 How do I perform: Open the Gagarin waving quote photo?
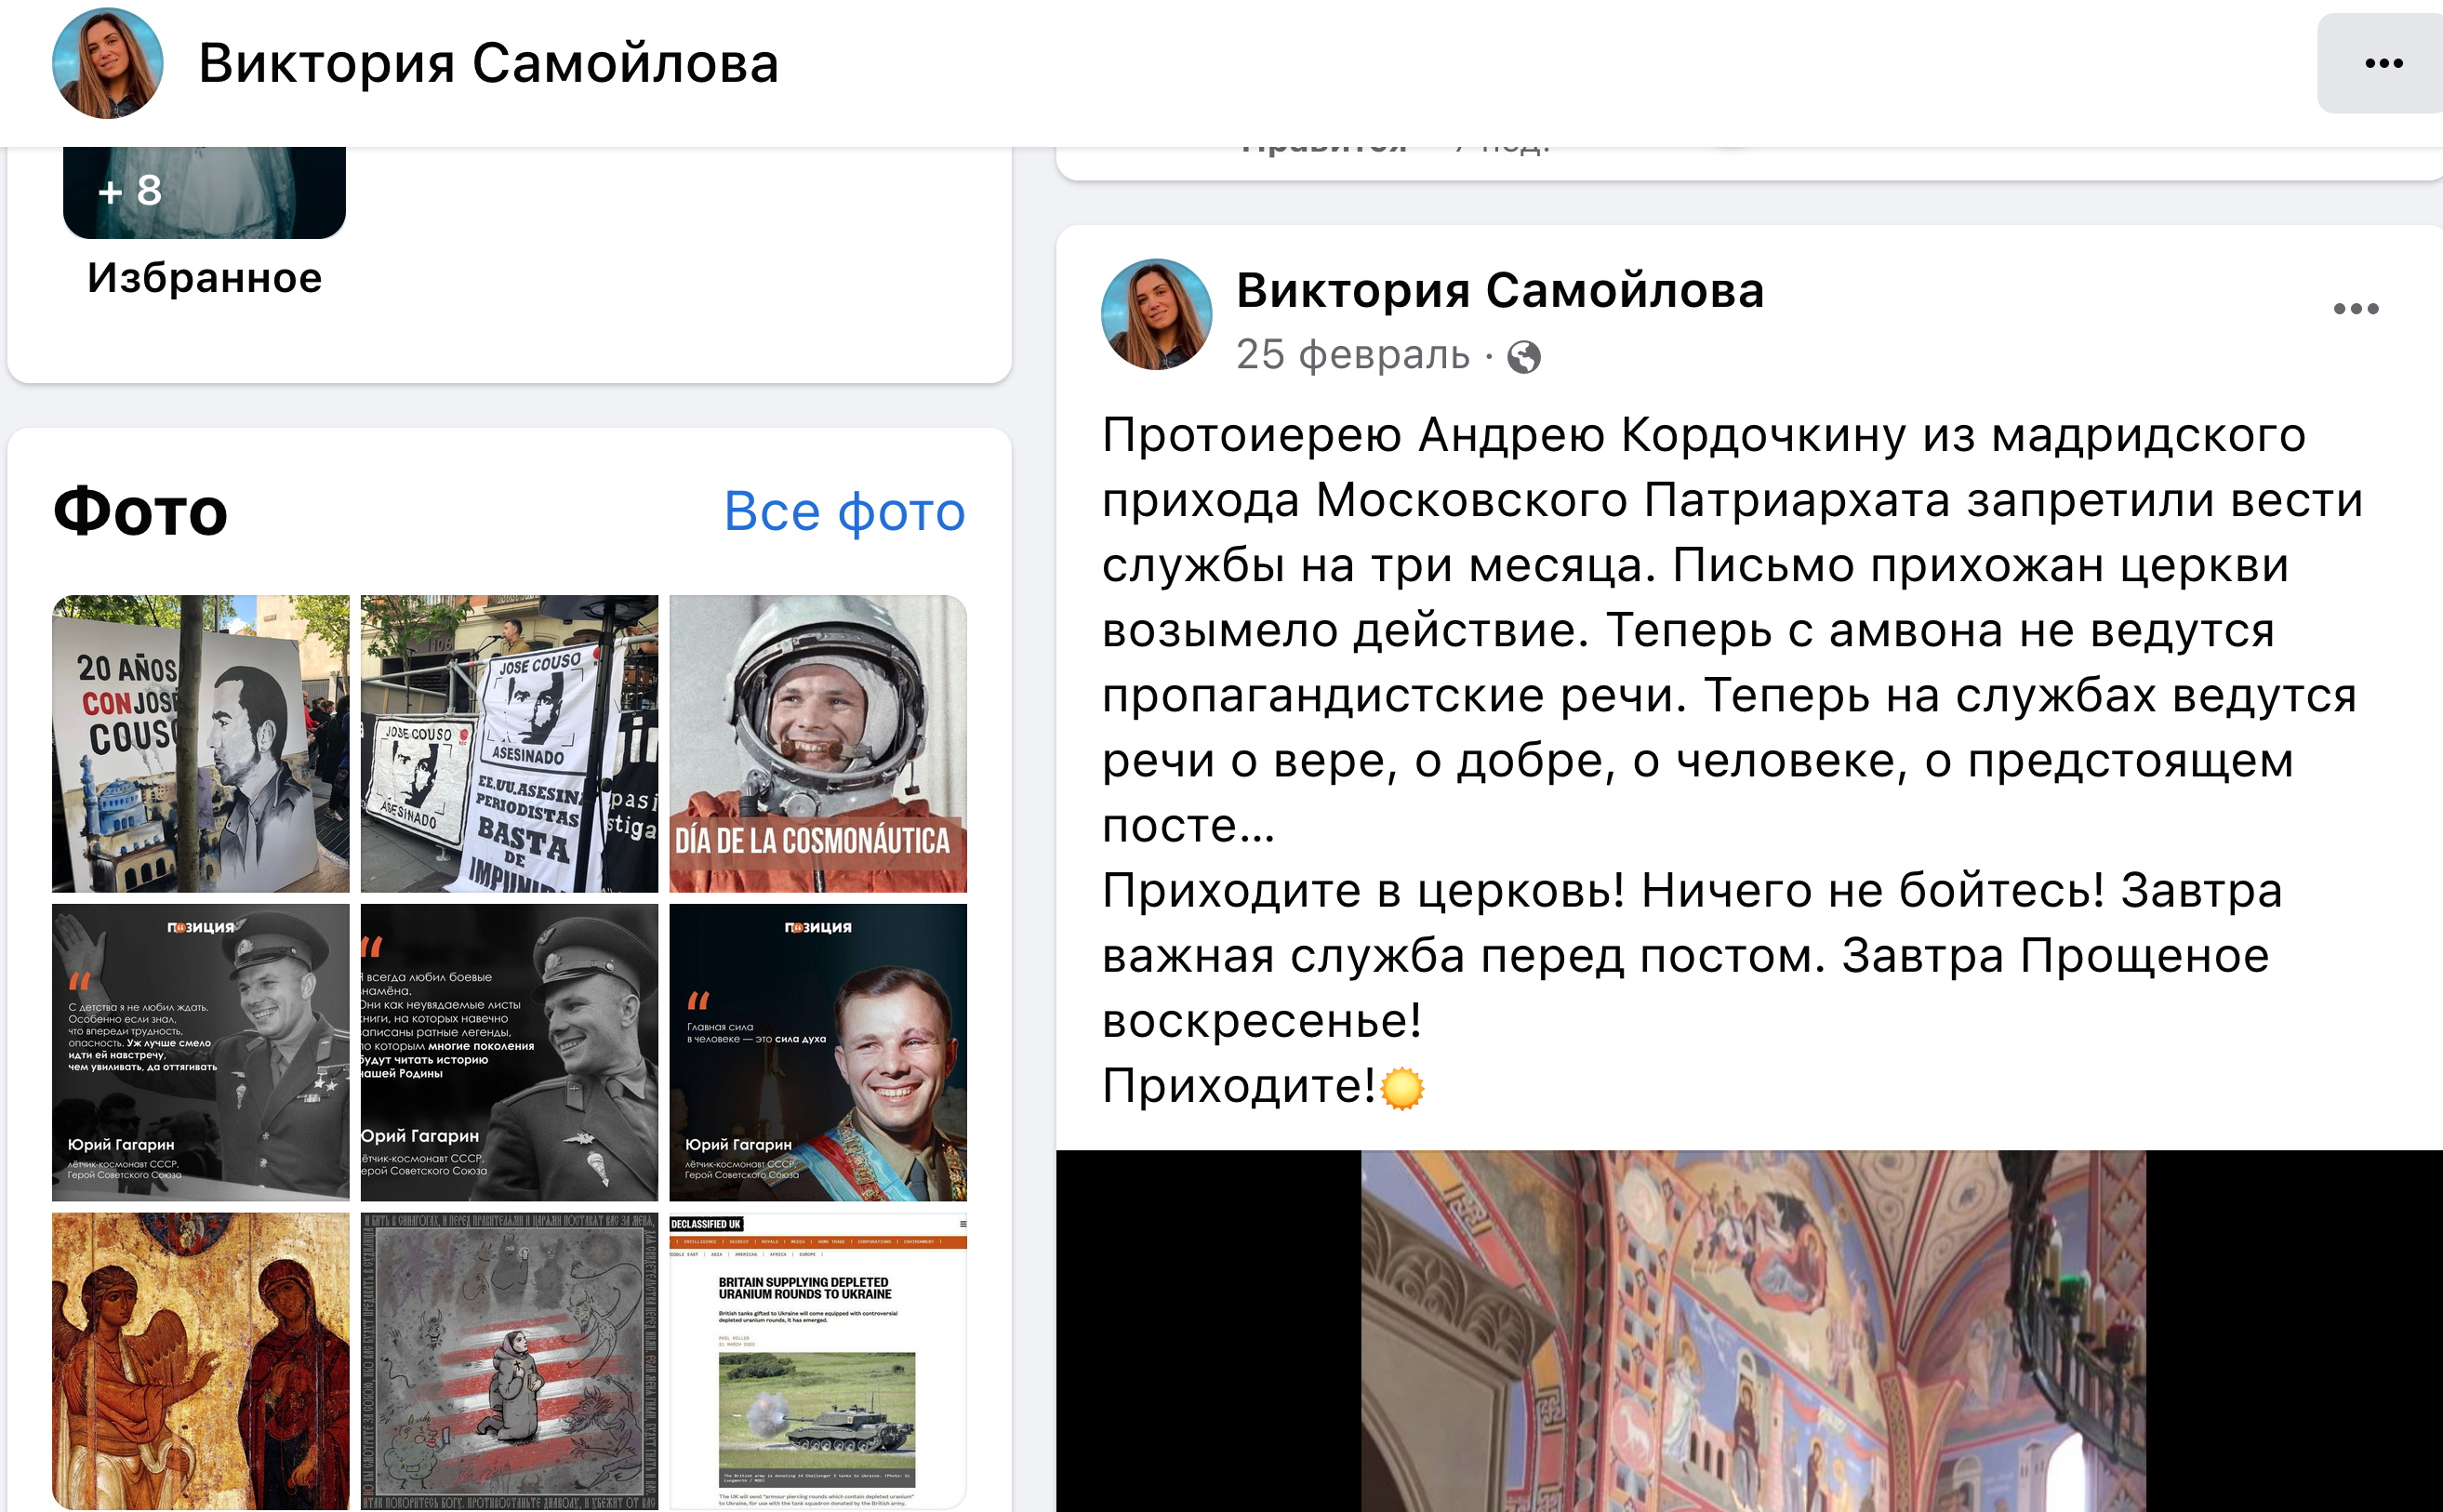[x=201, y=1051]
